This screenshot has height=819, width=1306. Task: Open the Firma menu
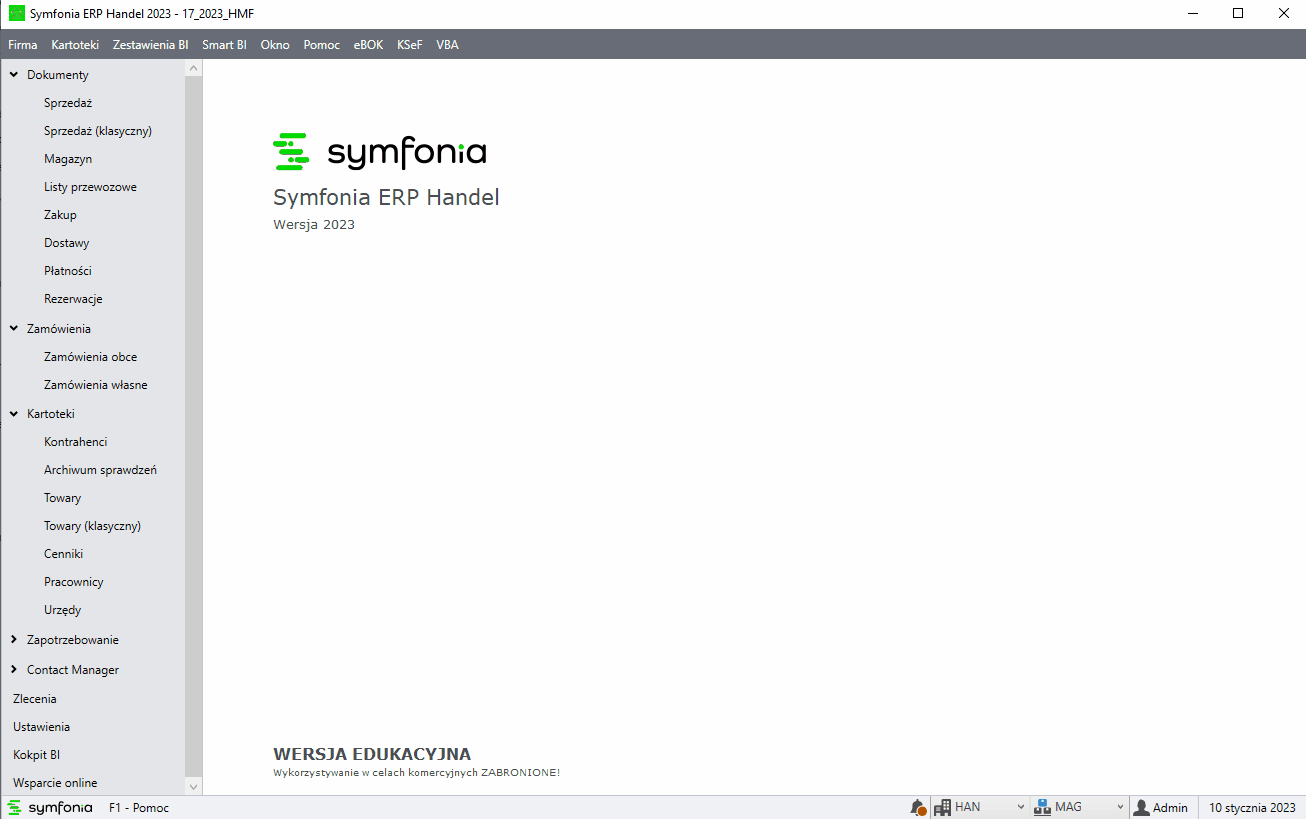pos(23,45)
